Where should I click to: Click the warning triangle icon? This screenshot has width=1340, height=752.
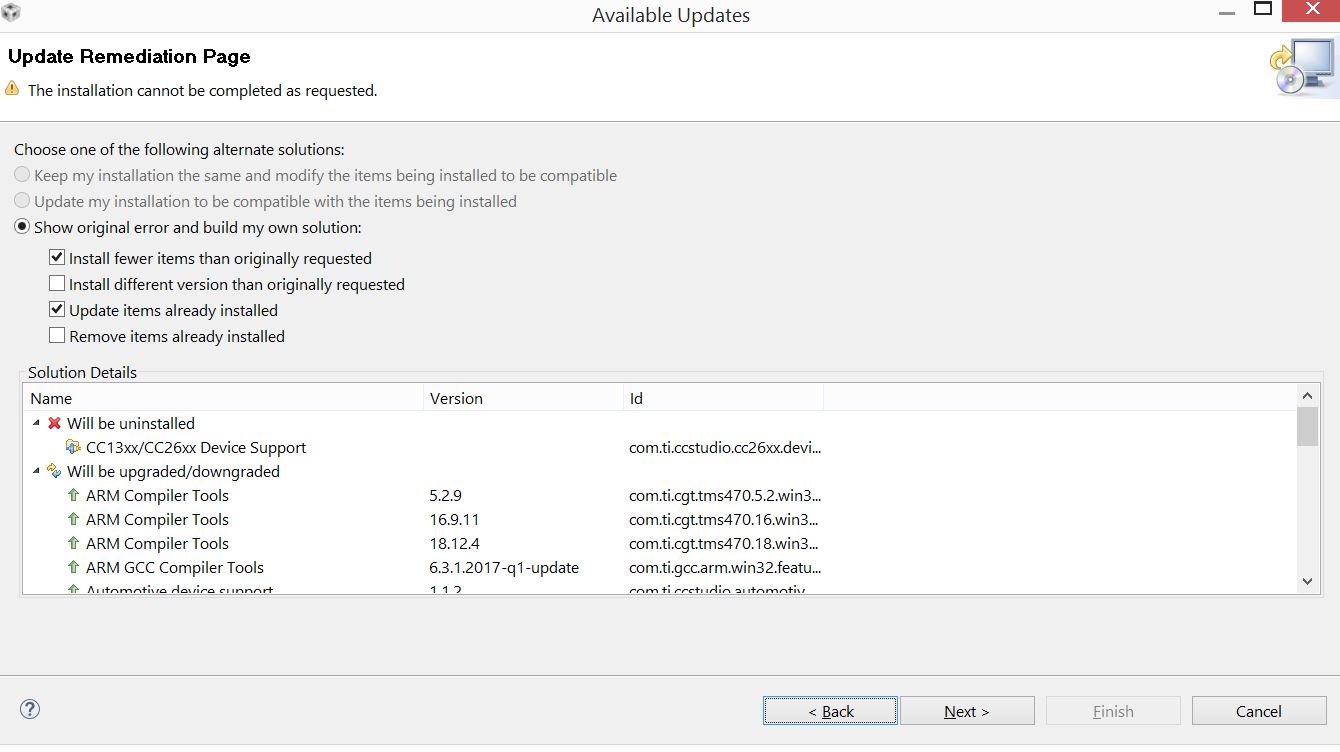pyautogui.click(x=12, y=89)
